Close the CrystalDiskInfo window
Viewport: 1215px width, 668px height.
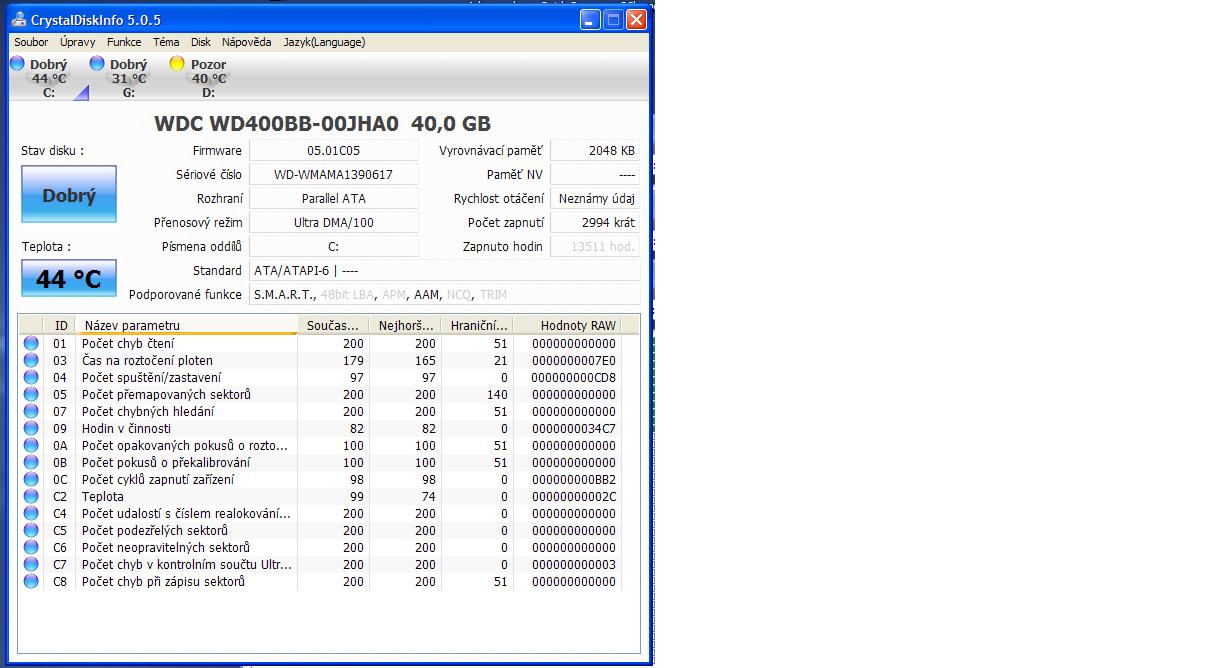pos(636,19)
